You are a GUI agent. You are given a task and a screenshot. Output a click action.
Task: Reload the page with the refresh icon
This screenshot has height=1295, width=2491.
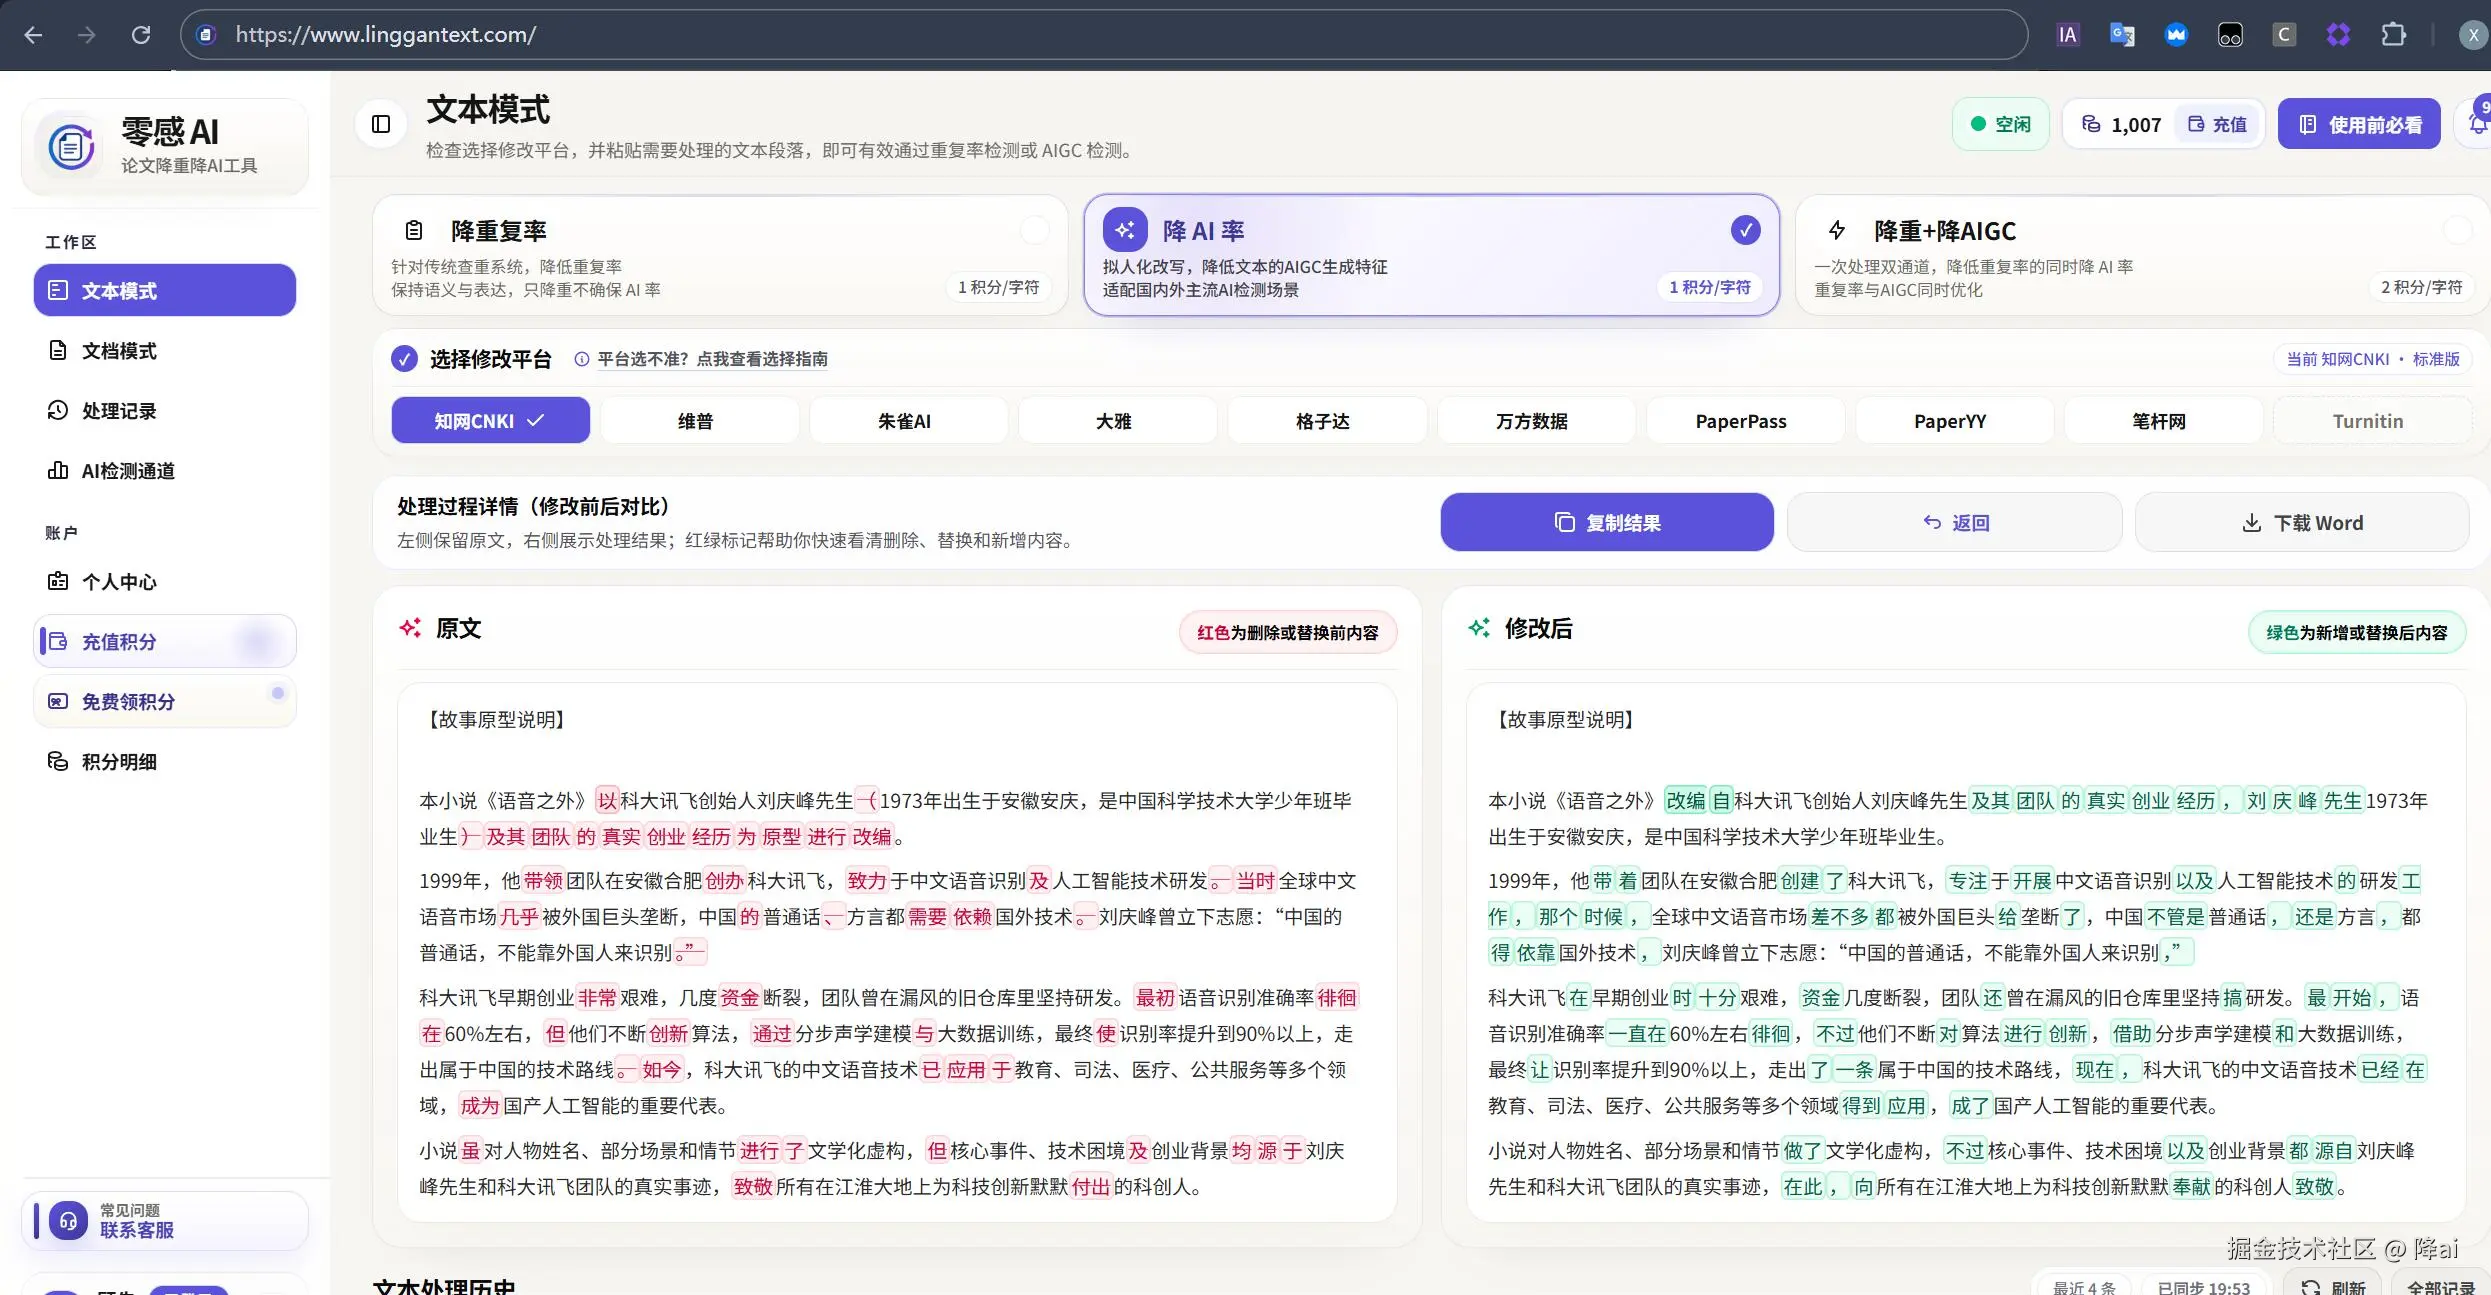tap(141, 35)
